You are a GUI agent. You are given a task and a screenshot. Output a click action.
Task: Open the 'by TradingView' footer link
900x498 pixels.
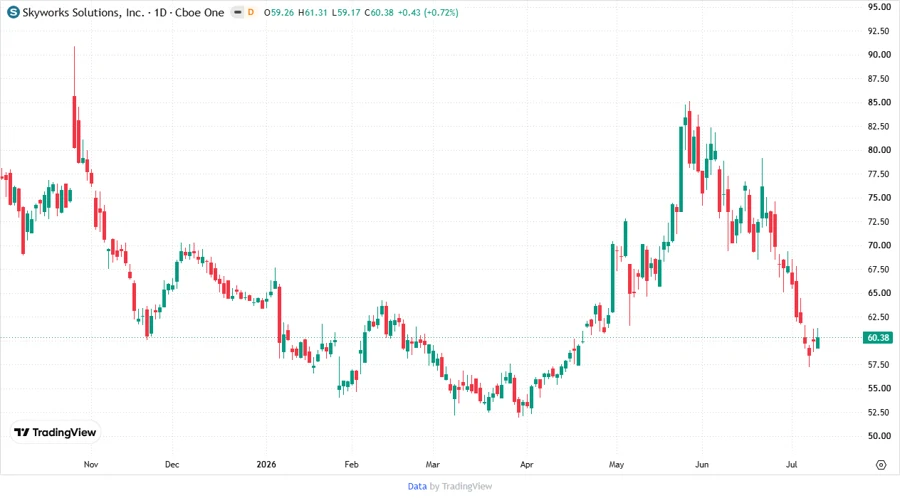(x=461, y=486)
